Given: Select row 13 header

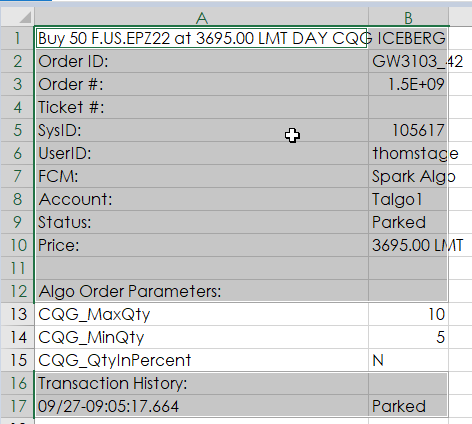Looking at the screenshot, I should [17, 314].
